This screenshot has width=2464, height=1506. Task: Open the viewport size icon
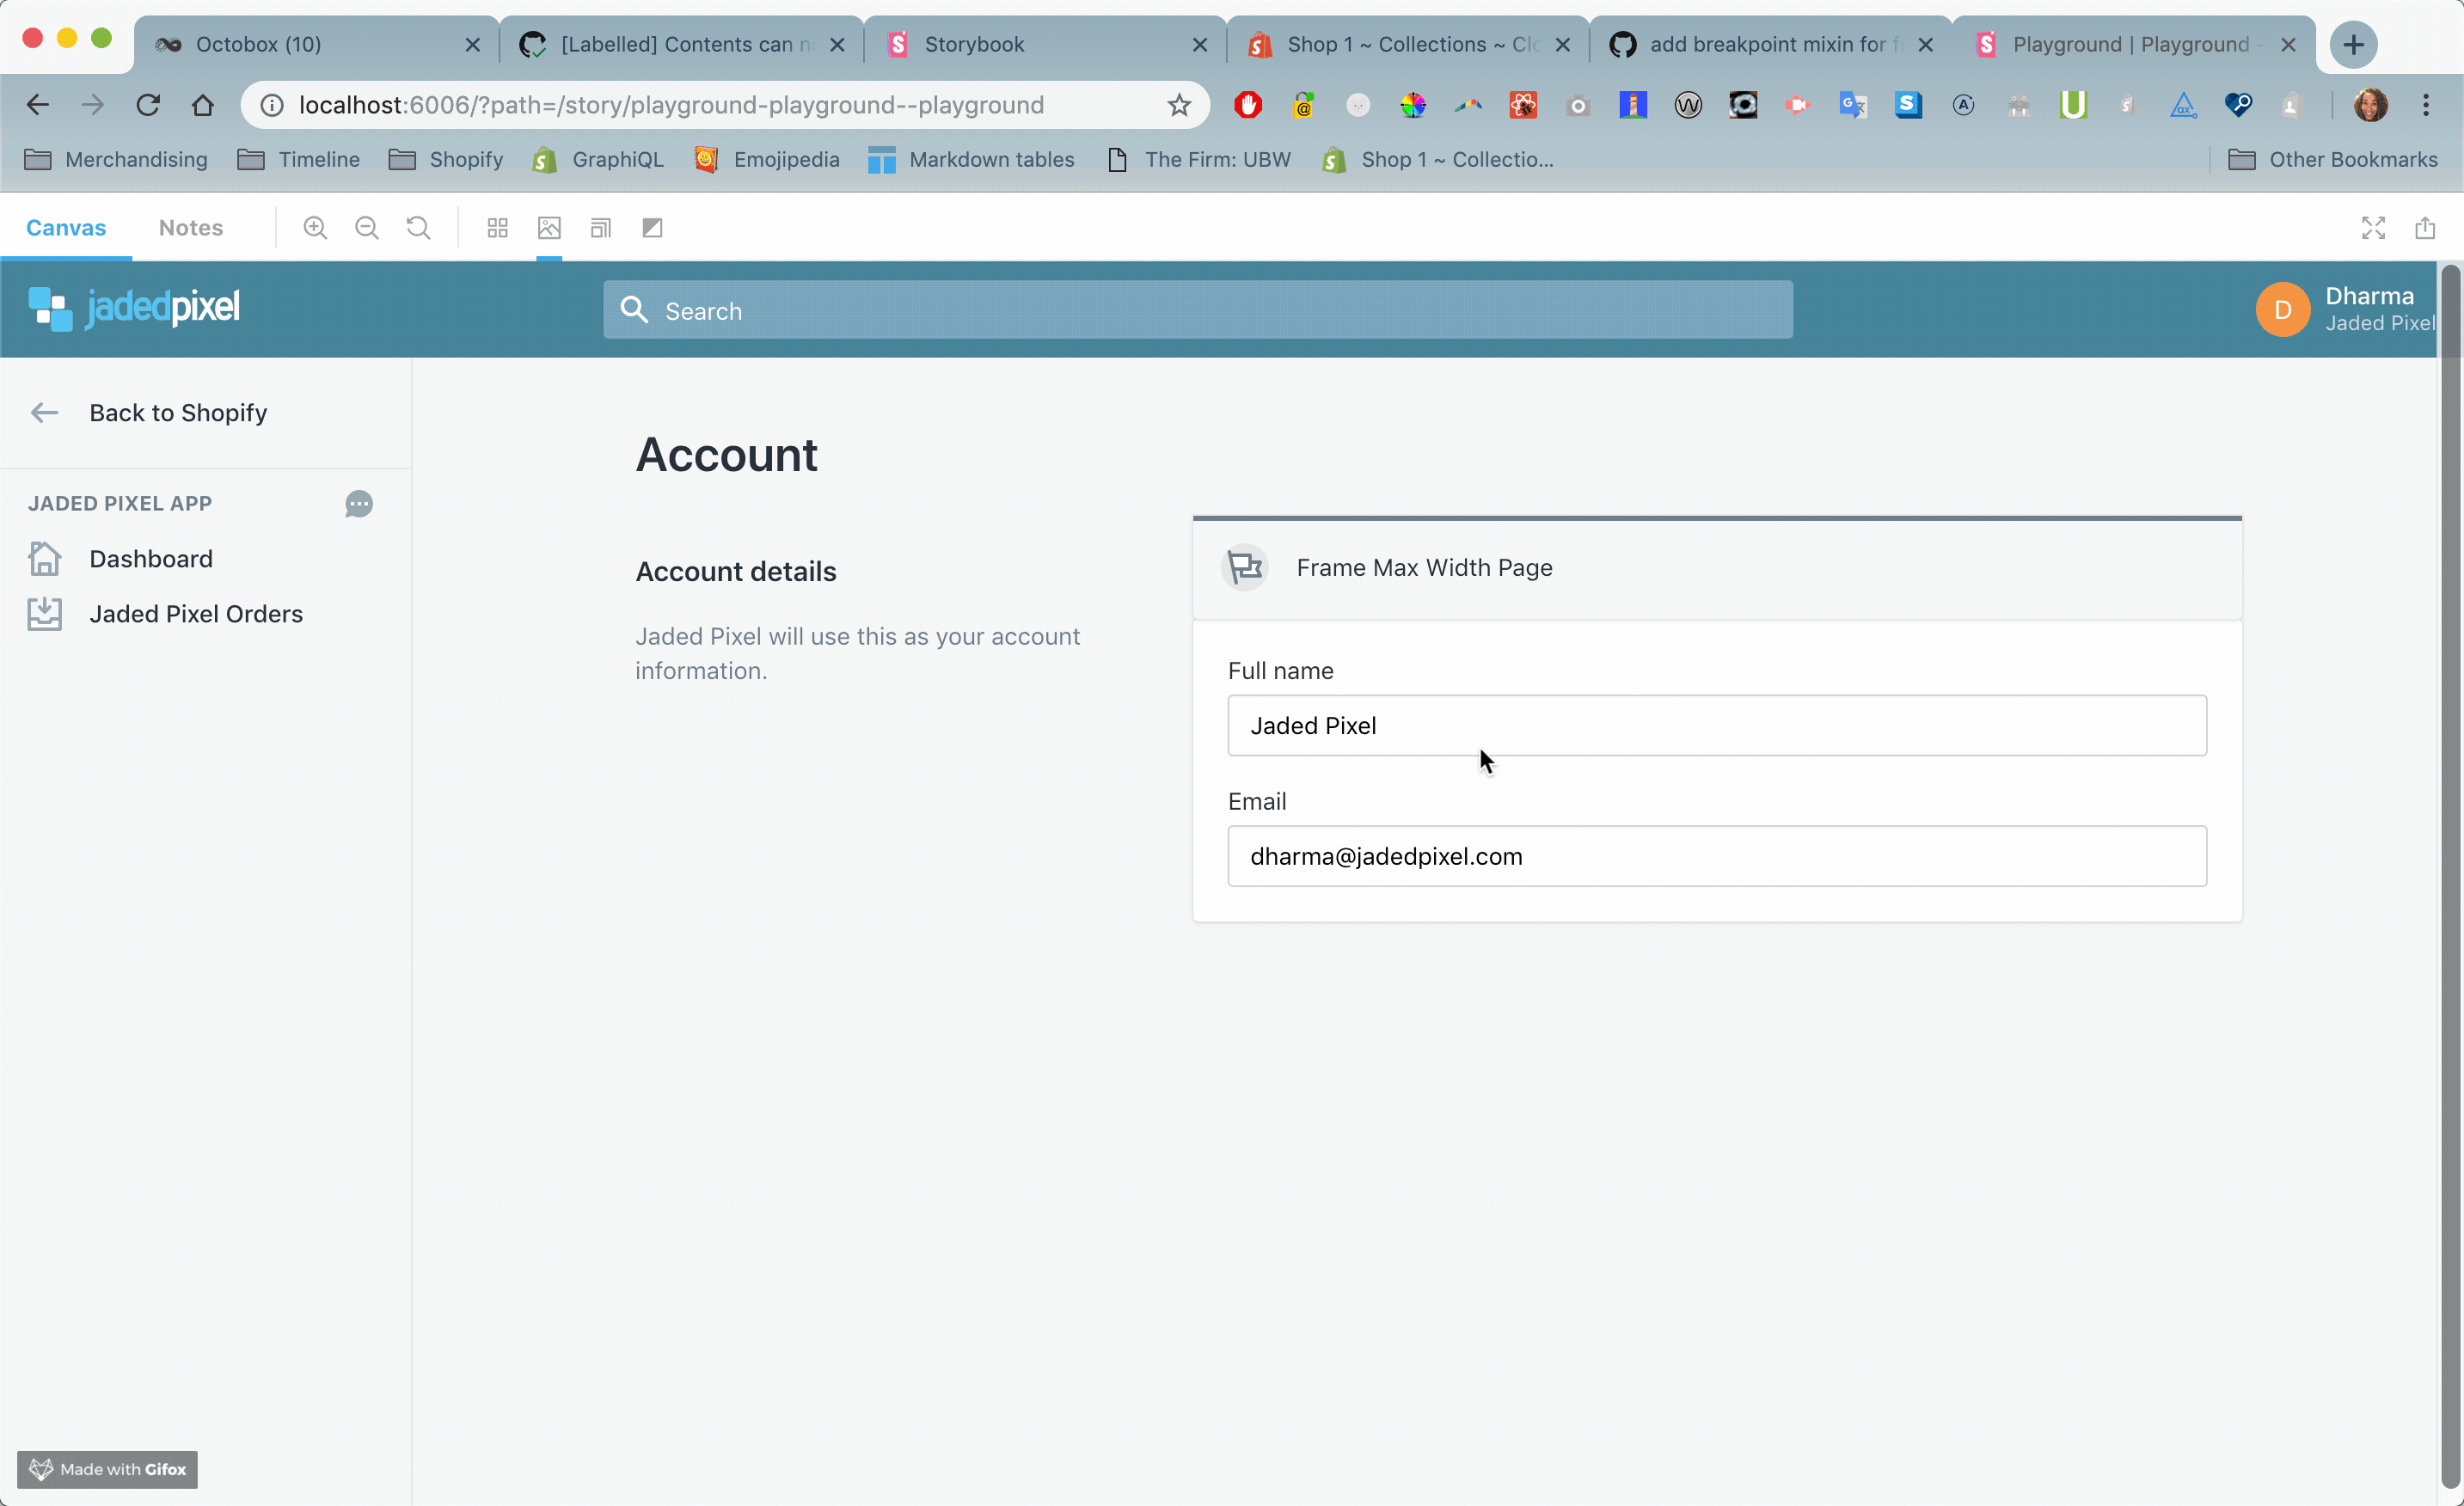pos(600,228)
